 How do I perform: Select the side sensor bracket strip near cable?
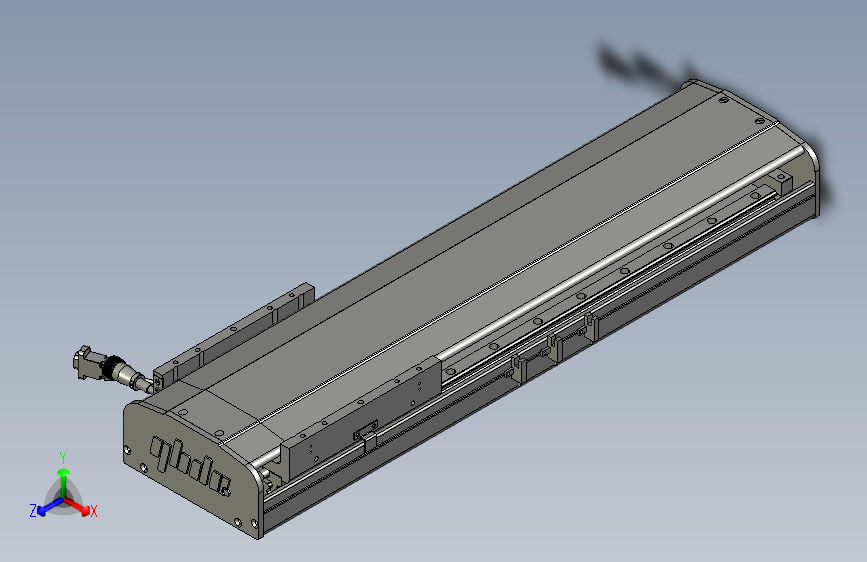pyautogui.click(x=233, y=337)
